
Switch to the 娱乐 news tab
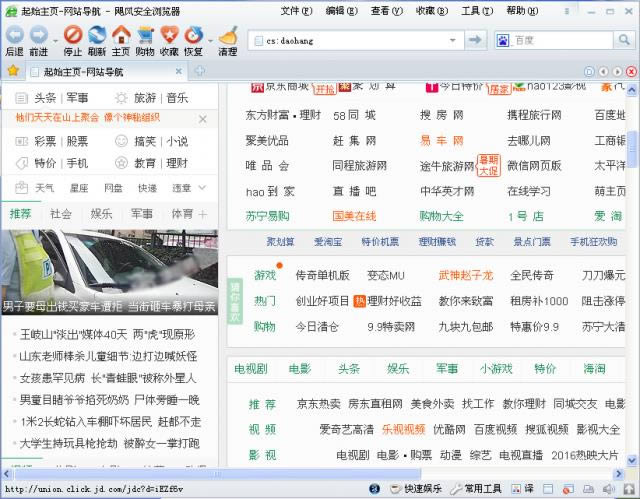coord(101,213)
